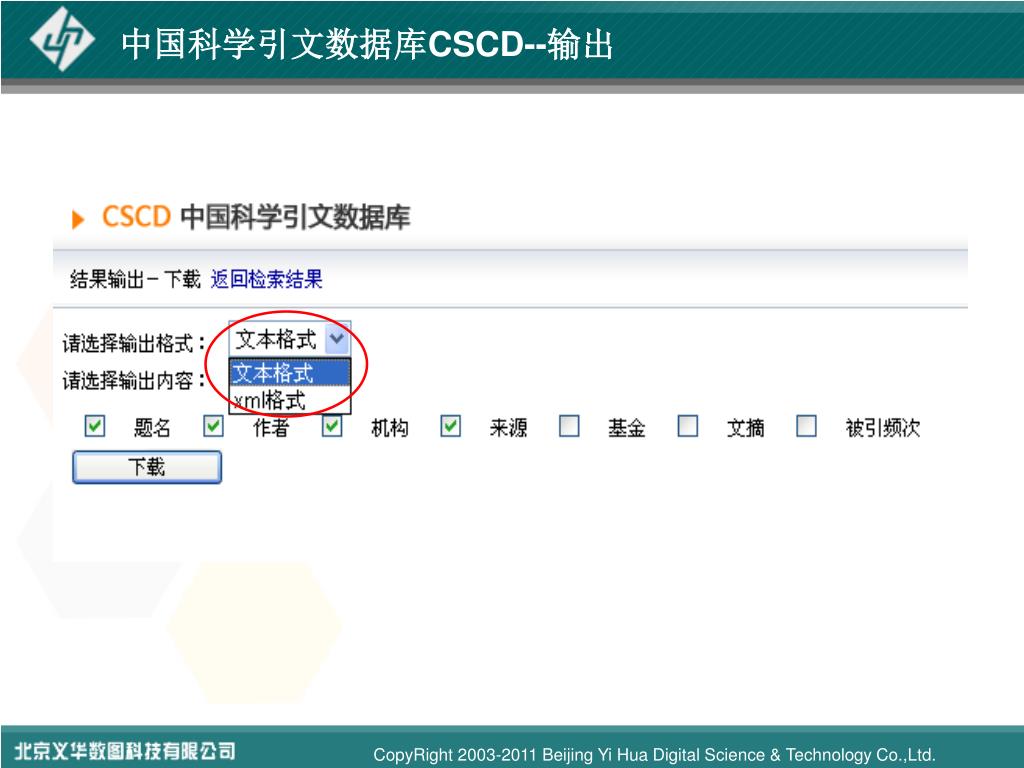
Task: Toggle the 机构 checkbox
Action: (332, 426)
